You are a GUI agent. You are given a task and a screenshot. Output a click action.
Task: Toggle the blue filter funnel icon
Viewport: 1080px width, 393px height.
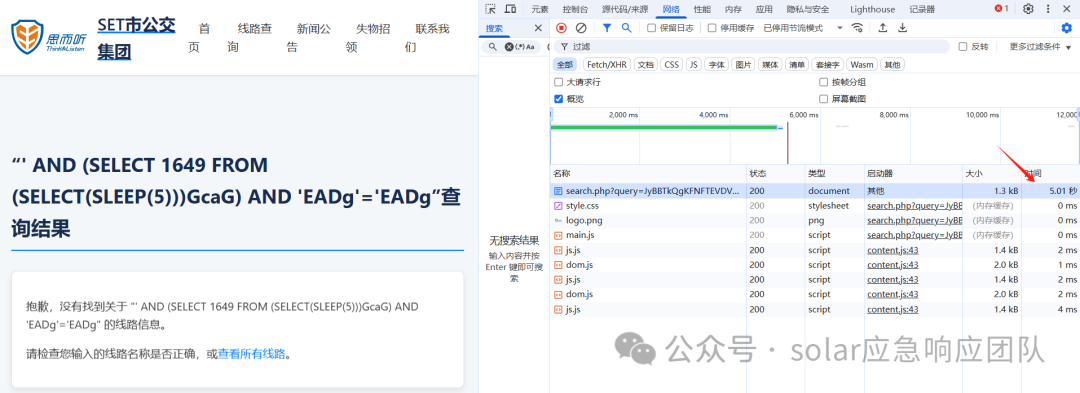(x=607, y=28)
